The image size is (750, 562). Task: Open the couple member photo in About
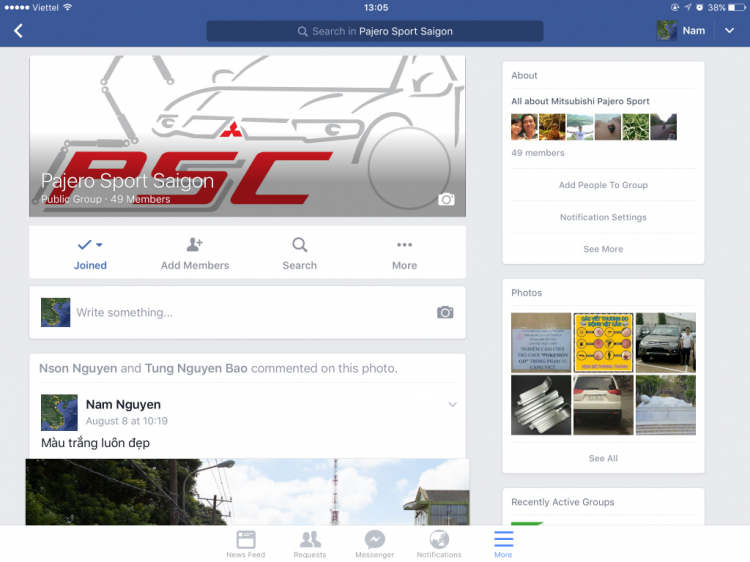click(524, 127)
